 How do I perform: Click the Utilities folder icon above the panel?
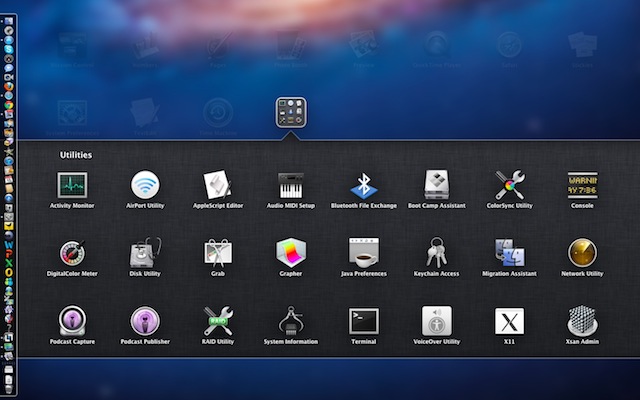(291, 113)
